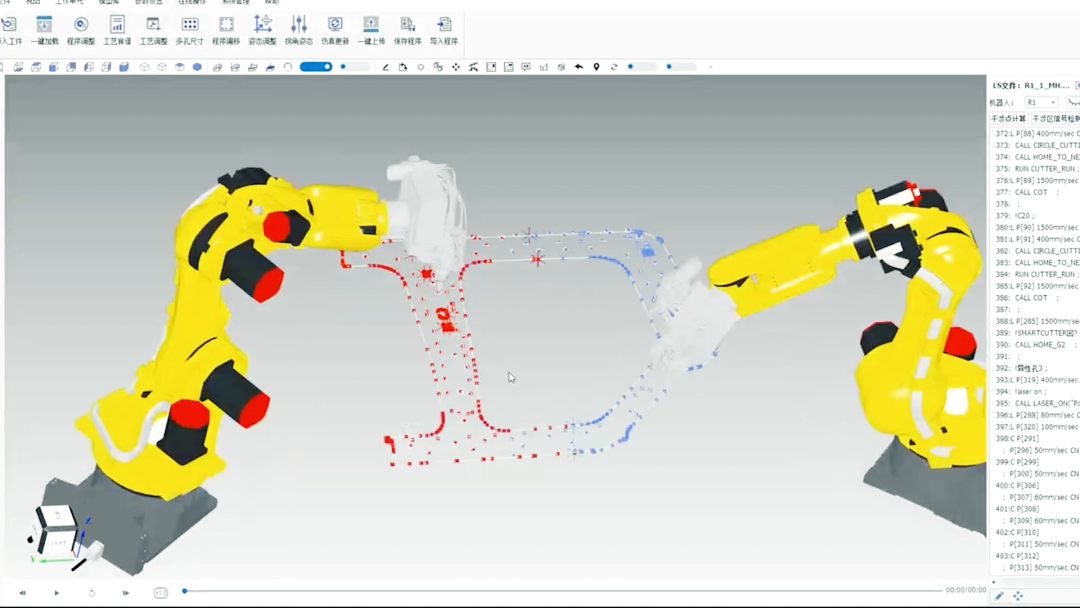Select the 姿态调整 pose adjustment icon
The height and width of the screenshot is (608, 1080).
pyautogui.click(x=262, y=30)
